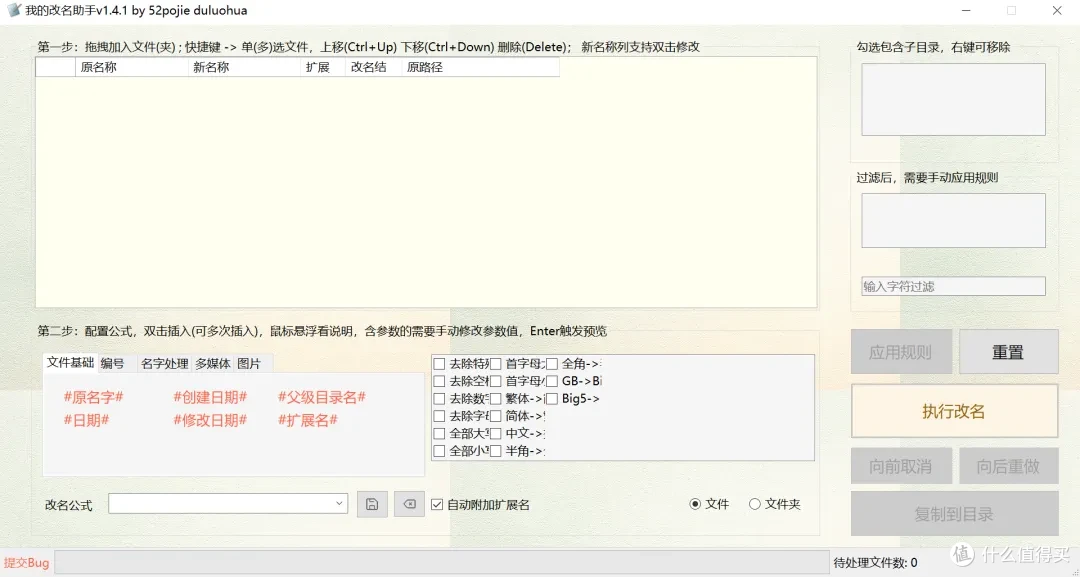Minimize the rename assistant window
This screenshot has width=1080, height=577.
966,10
